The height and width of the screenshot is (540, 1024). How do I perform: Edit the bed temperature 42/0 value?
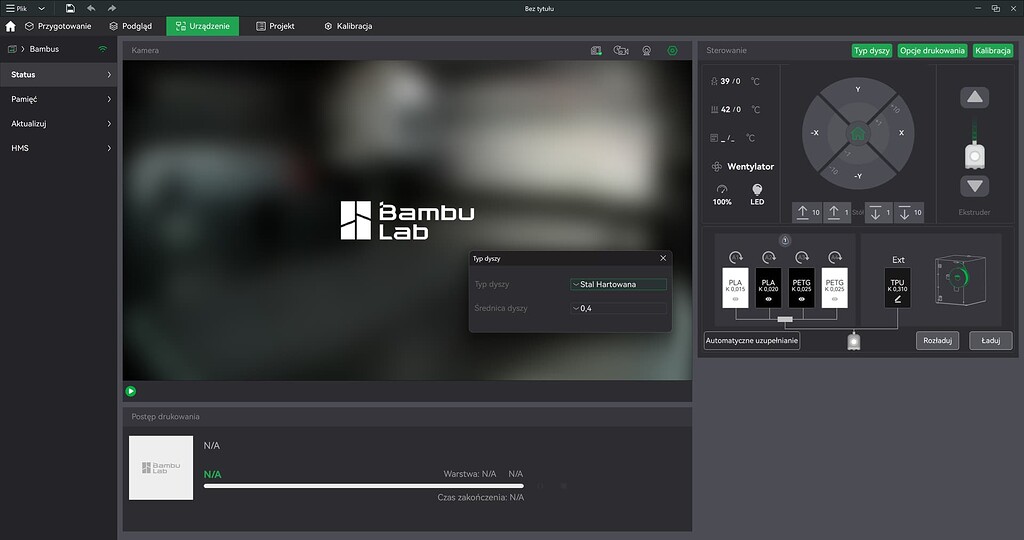click(730, 110)
